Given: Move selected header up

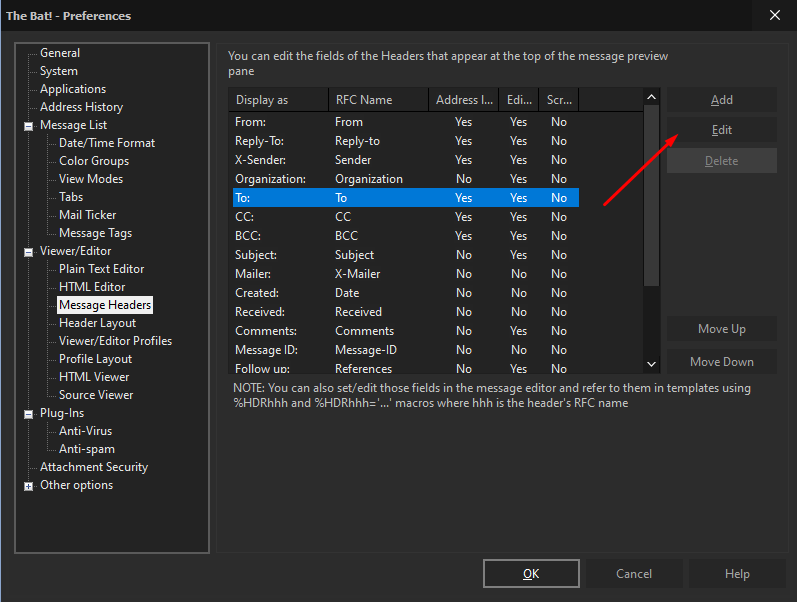Looking at the screenshot, I should tap(721, 329).
